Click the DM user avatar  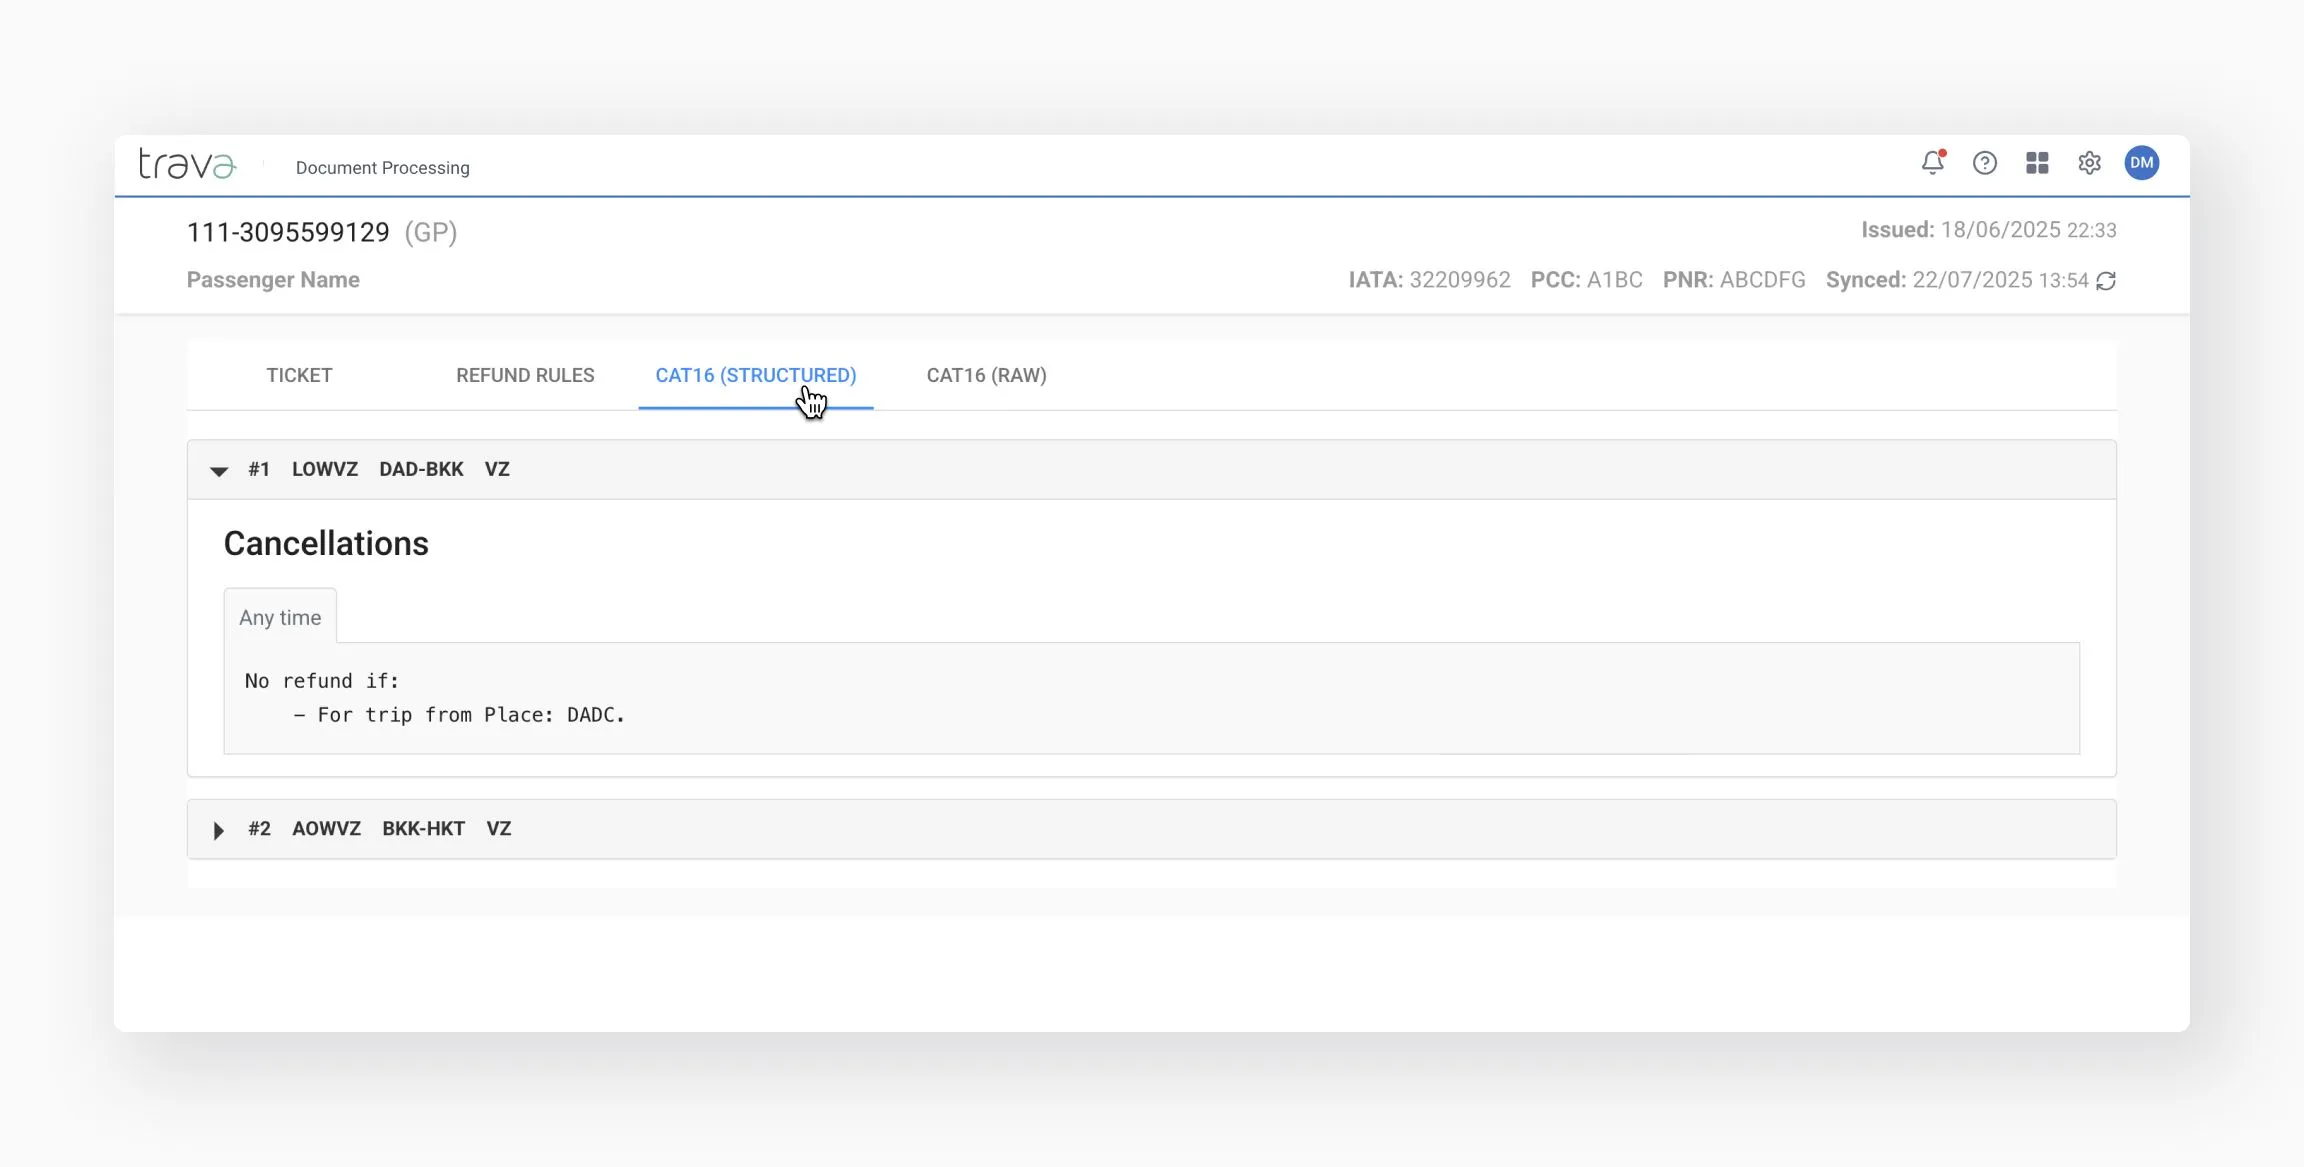pyautogui.click(x=2141, y=163)
